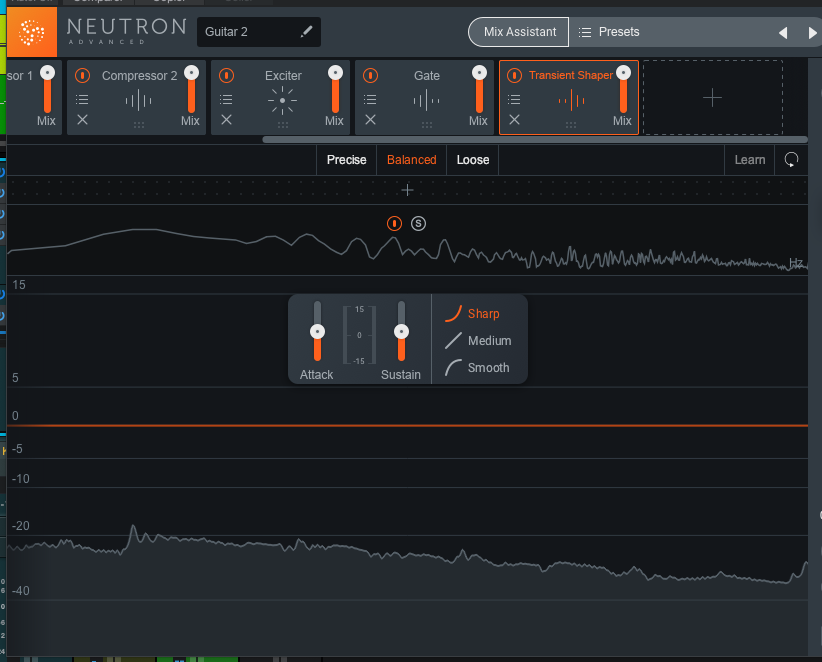Adjust the Mix slider of the leftmost cut-off module
The image size is (822, 662).
point(48,89)
